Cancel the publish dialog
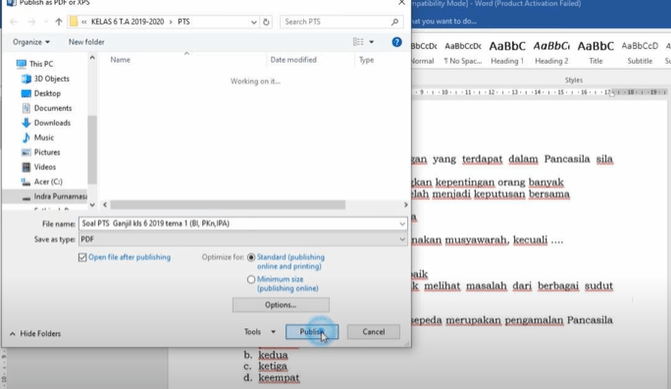 click(x=374, y=332)
